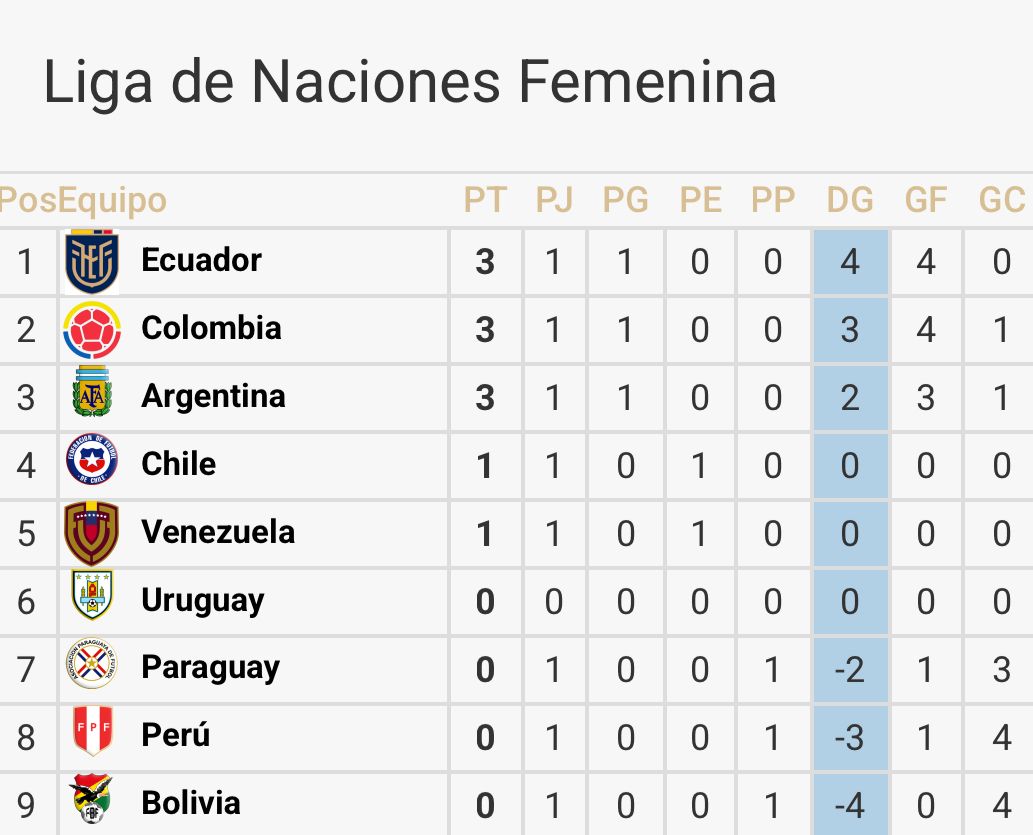Click the Venezuela team name
Viewport: 1033px width, 835px height.
coord(218,532)
